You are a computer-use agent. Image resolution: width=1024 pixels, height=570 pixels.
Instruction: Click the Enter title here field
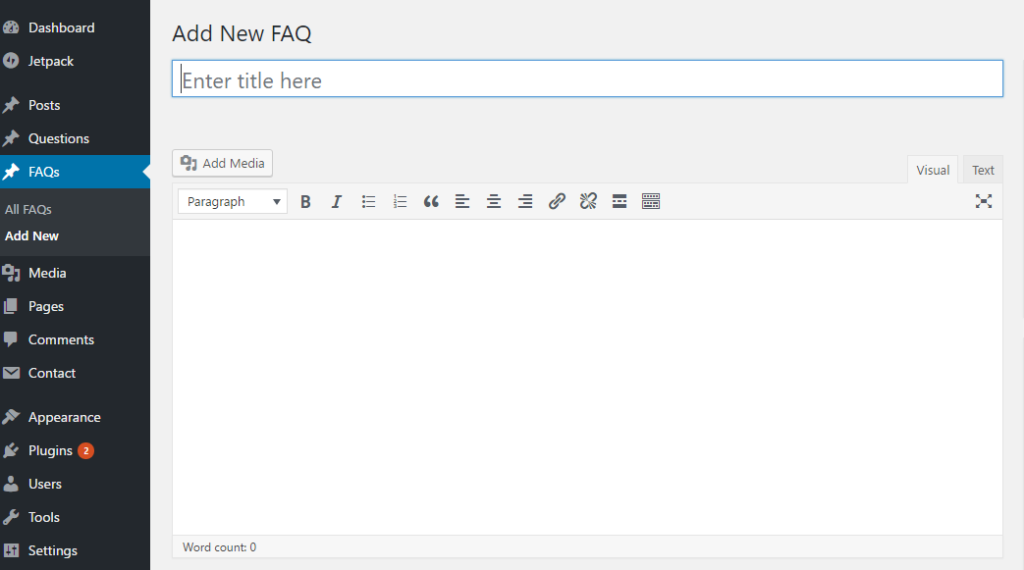click(587, 80)
